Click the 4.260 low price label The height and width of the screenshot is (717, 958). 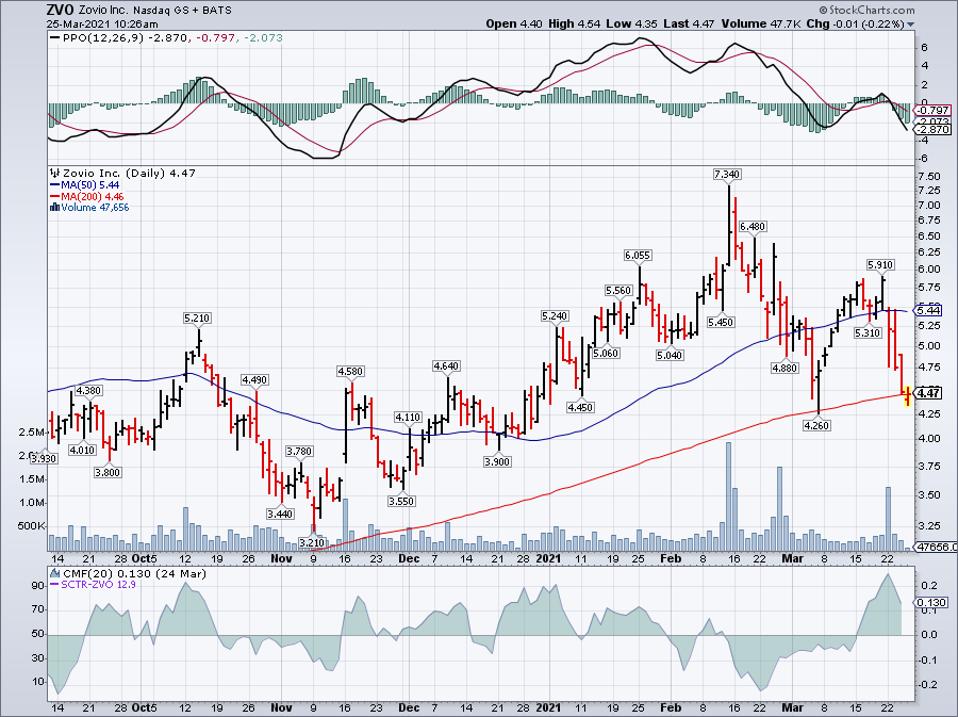pyautogui.click(x=817, y=425)
